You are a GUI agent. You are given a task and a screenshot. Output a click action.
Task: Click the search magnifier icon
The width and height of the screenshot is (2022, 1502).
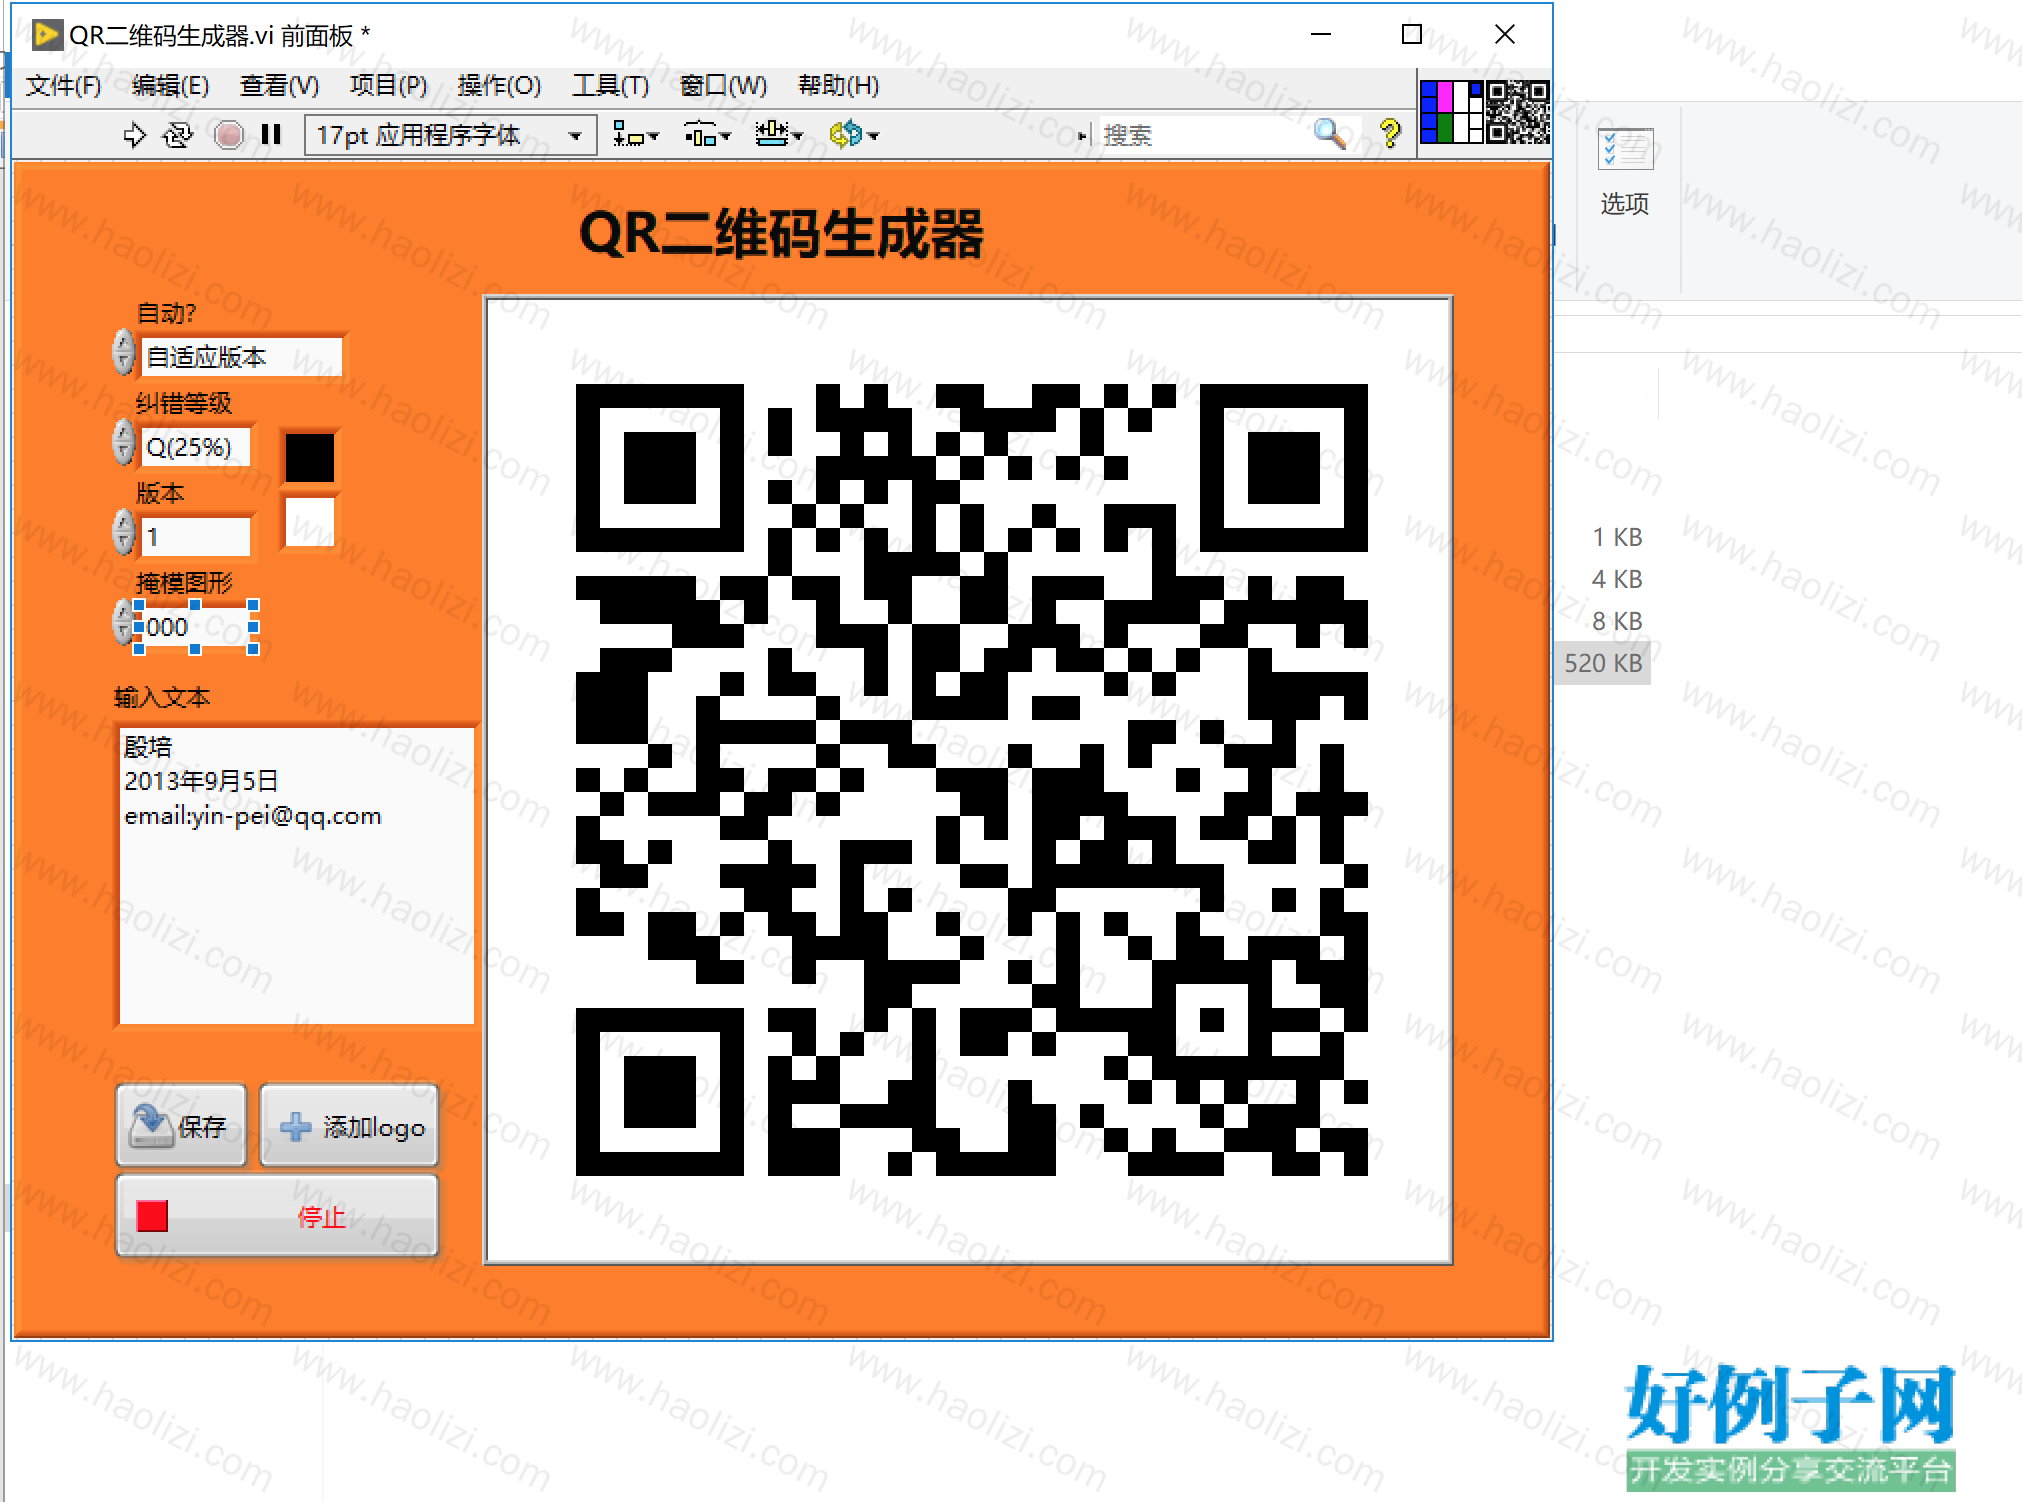pyautogui.click(x=1329, y=133)
